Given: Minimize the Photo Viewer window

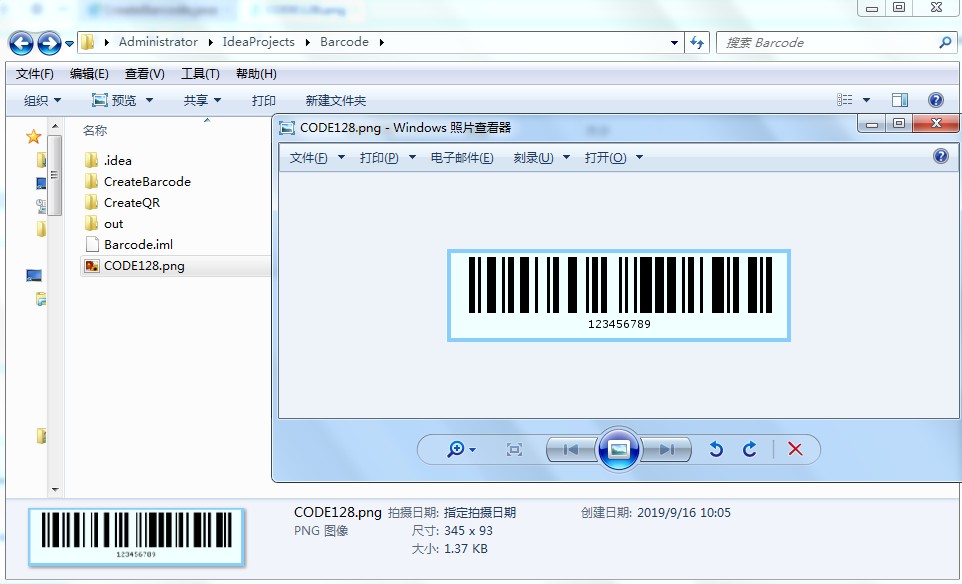Looking at the screenshot, I should click(x=872, y=123).
